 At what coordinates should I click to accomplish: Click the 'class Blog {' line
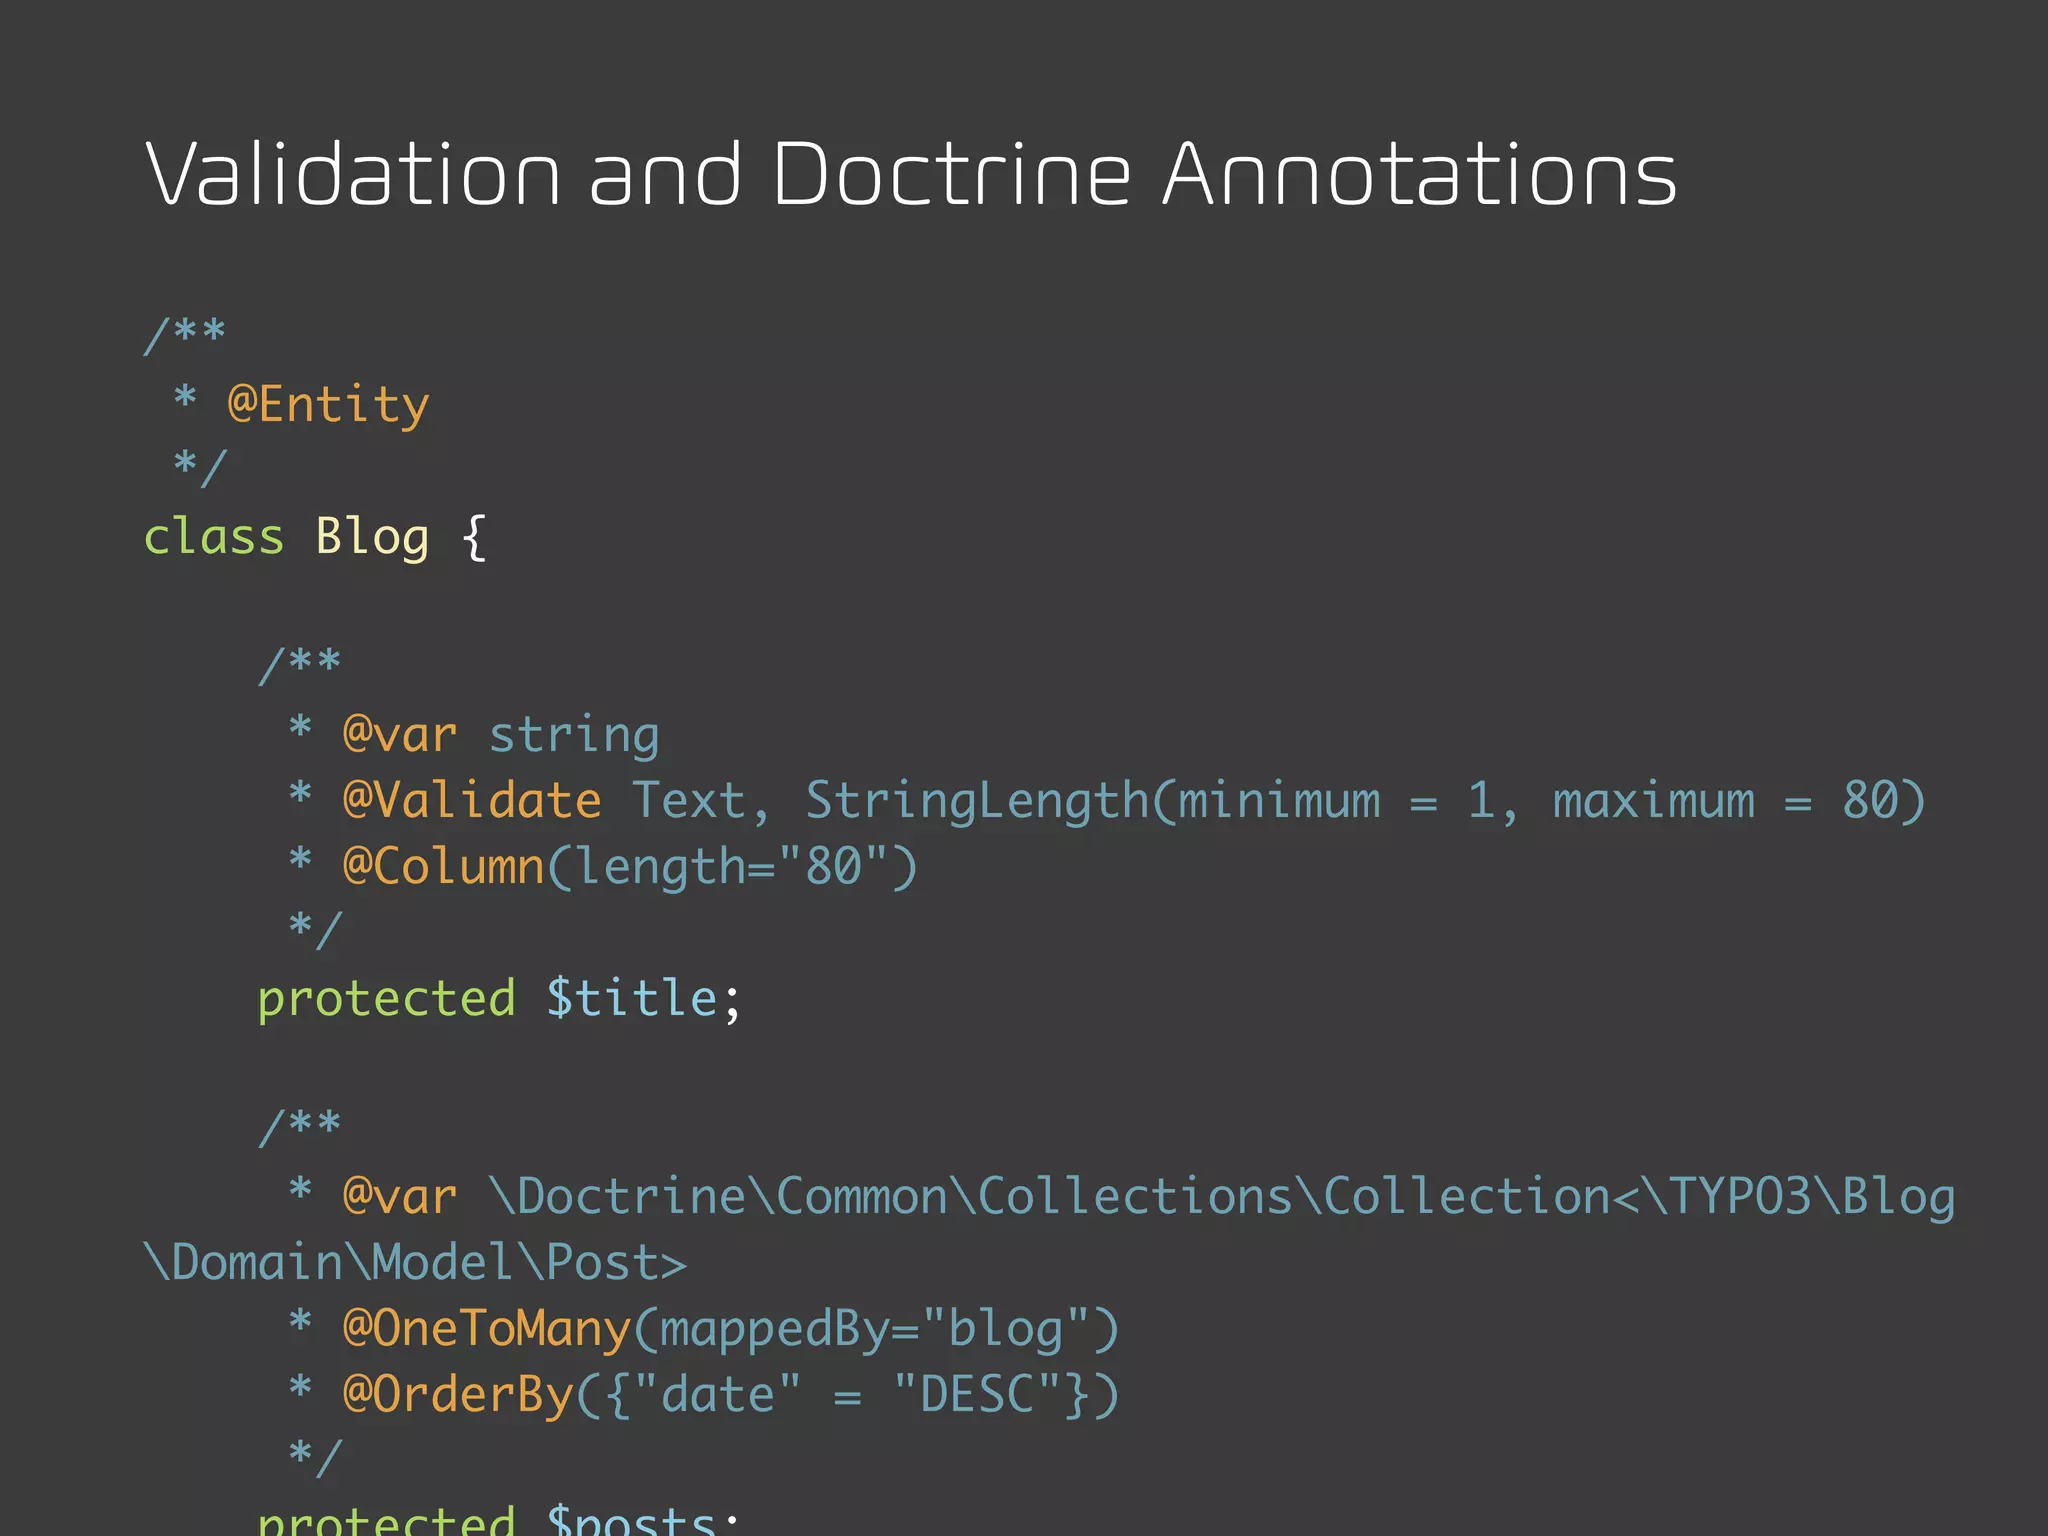click(316, 538)
